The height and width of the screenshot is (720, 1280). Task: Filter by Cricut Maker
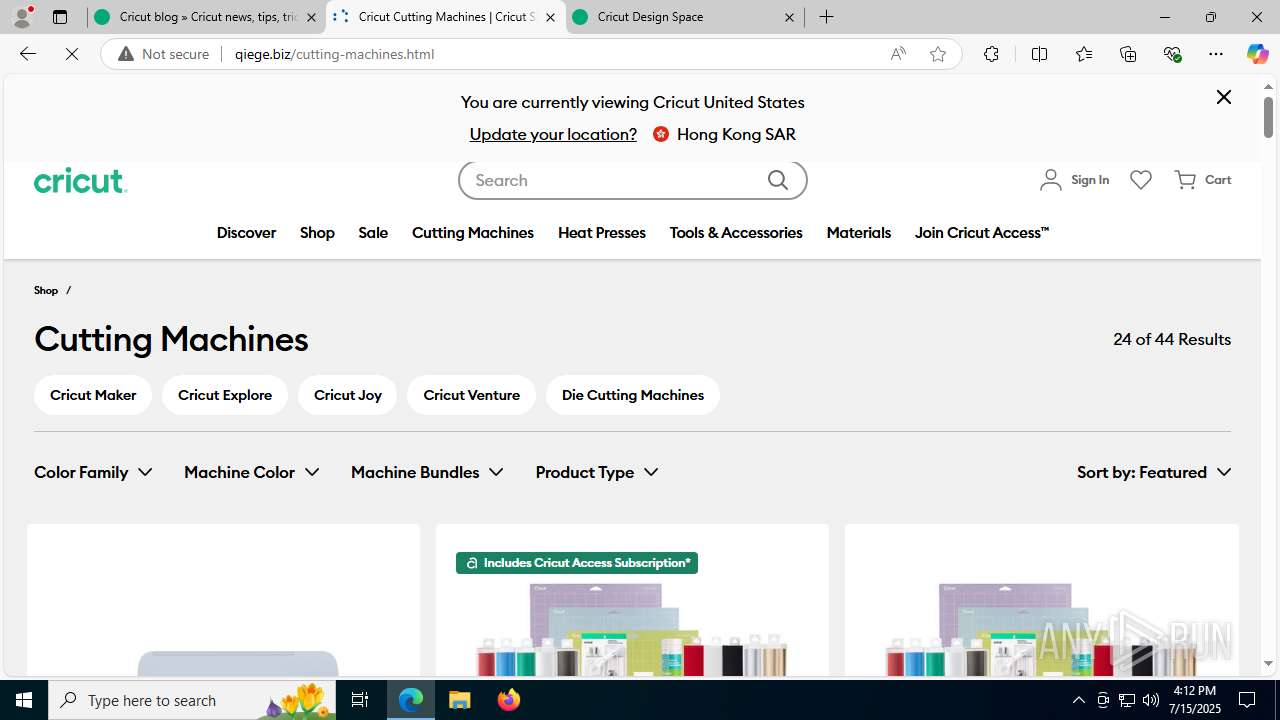[93, 395]
